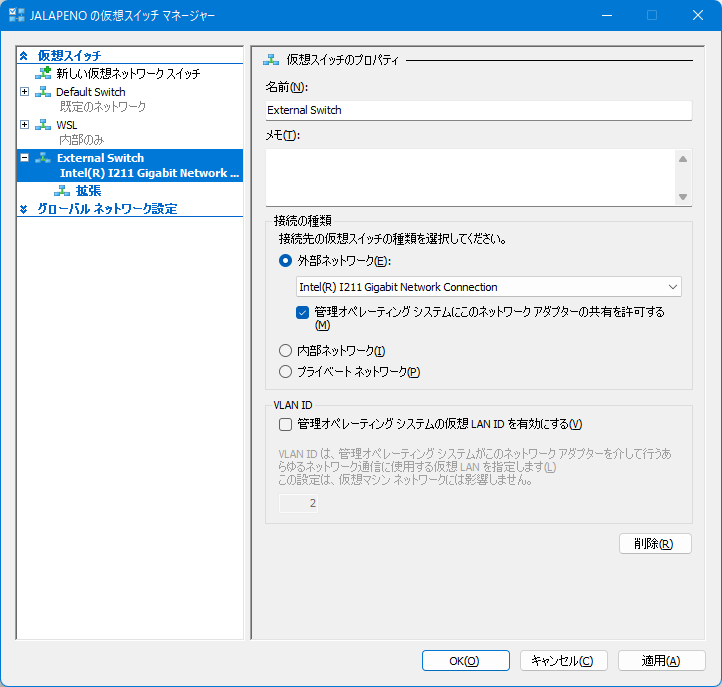The width and height of the screenshot is (722, 687).
Task: Close the virtual switch manager window
Action: point(698,15)
